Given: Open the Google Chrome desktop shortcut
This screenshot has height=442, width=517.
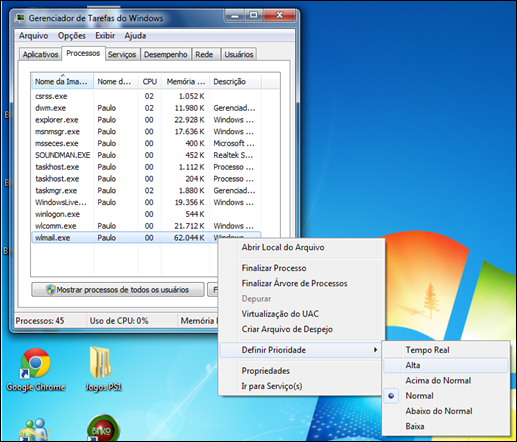Looking at the screenshot, I should tap(35, 369).
